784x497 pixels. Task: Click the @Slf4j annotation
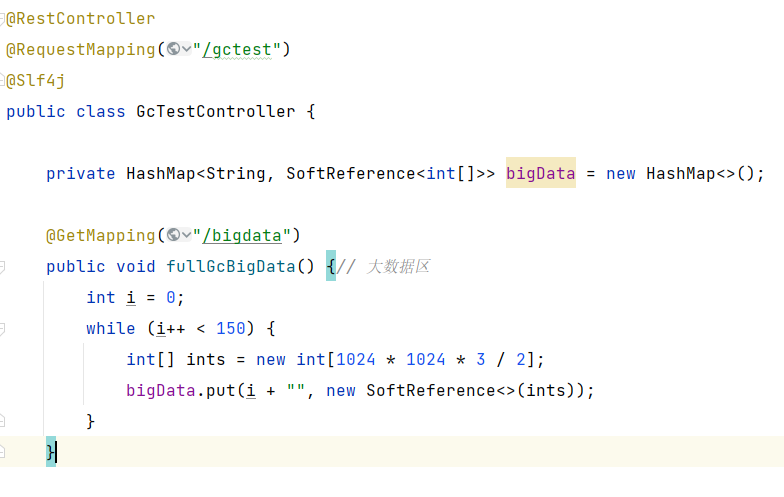point(36,80)
